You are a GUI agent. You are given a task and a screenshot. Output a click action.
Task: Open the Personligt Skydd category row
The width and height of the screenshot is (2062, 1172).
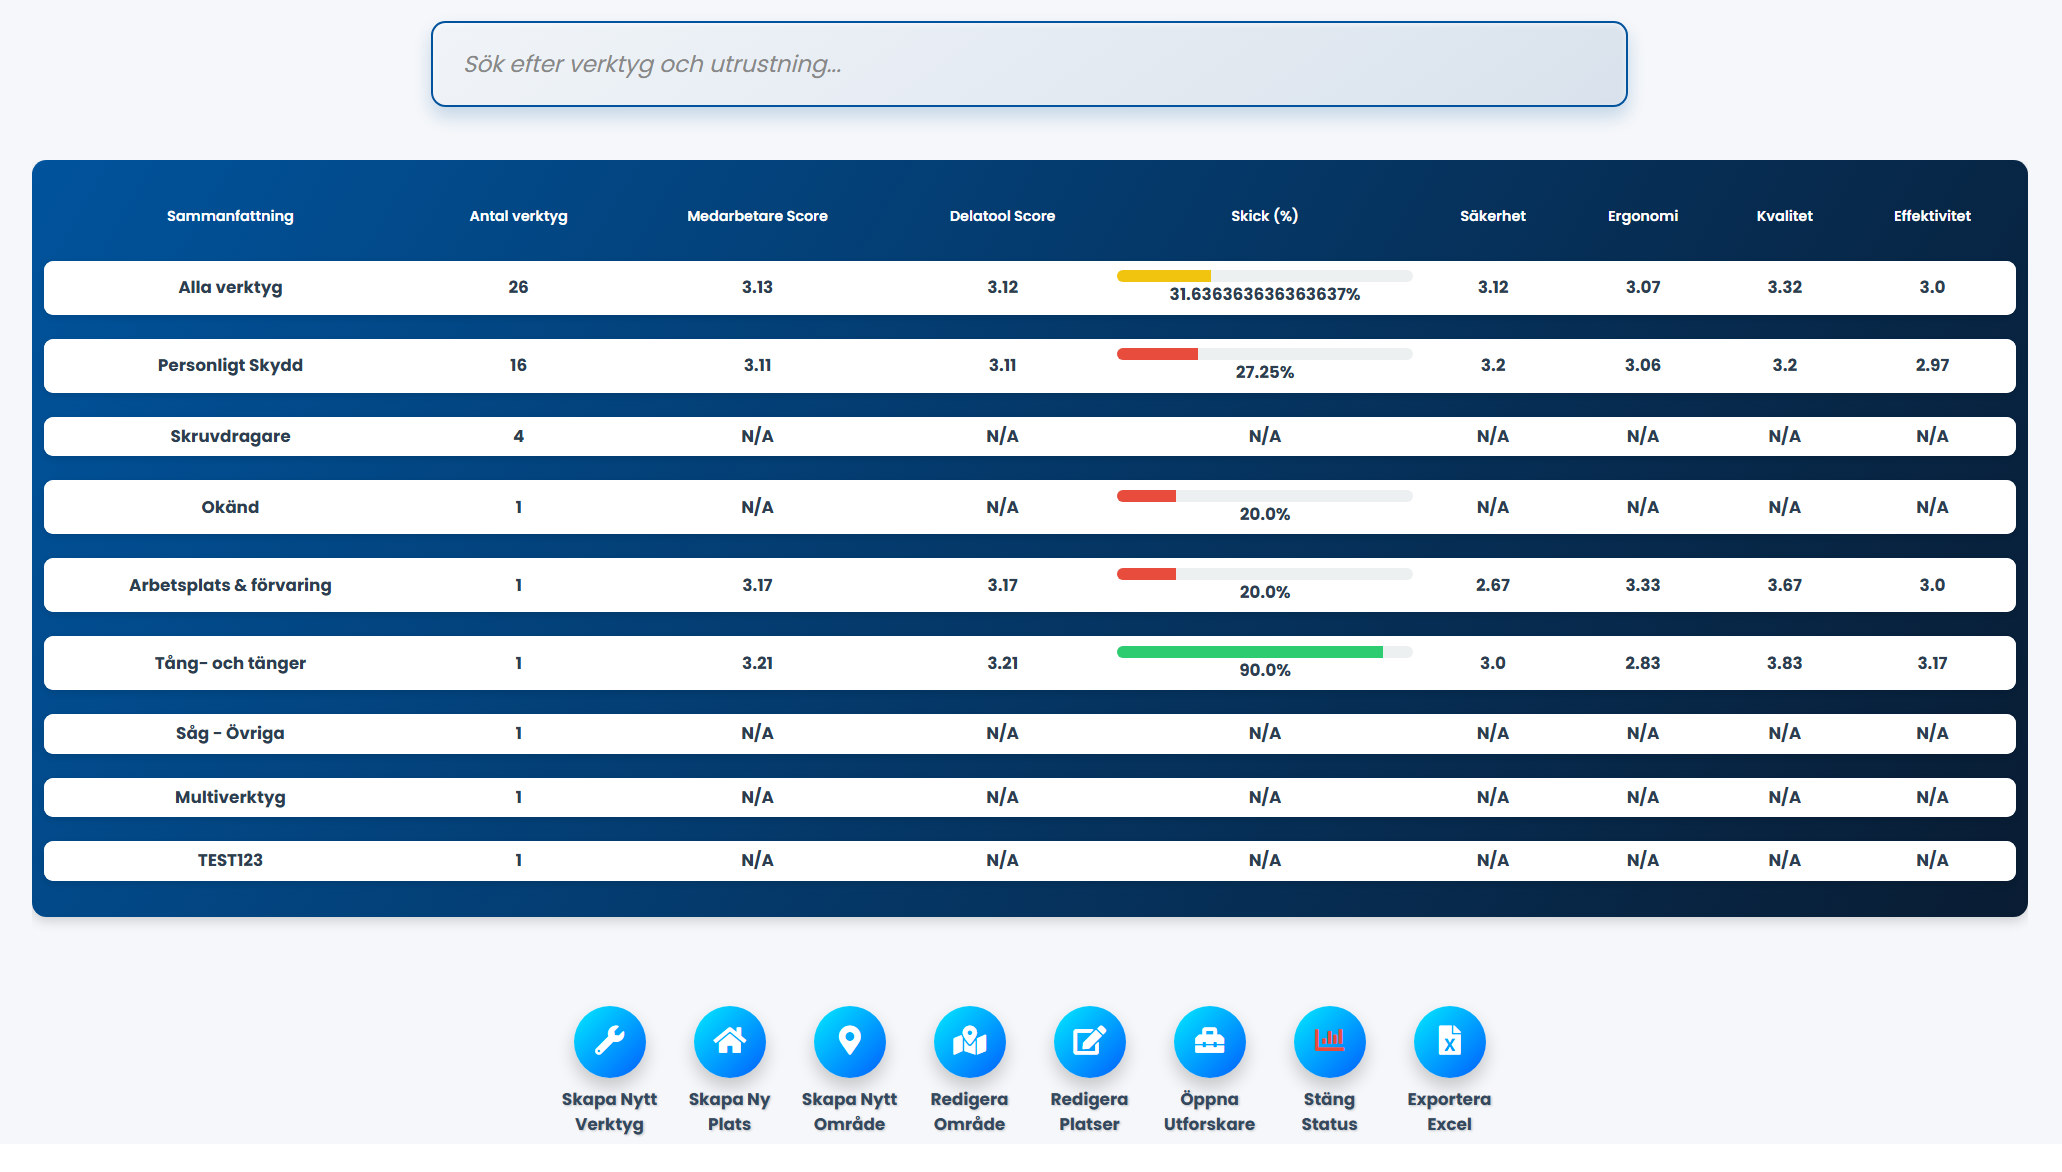[230, 365]
